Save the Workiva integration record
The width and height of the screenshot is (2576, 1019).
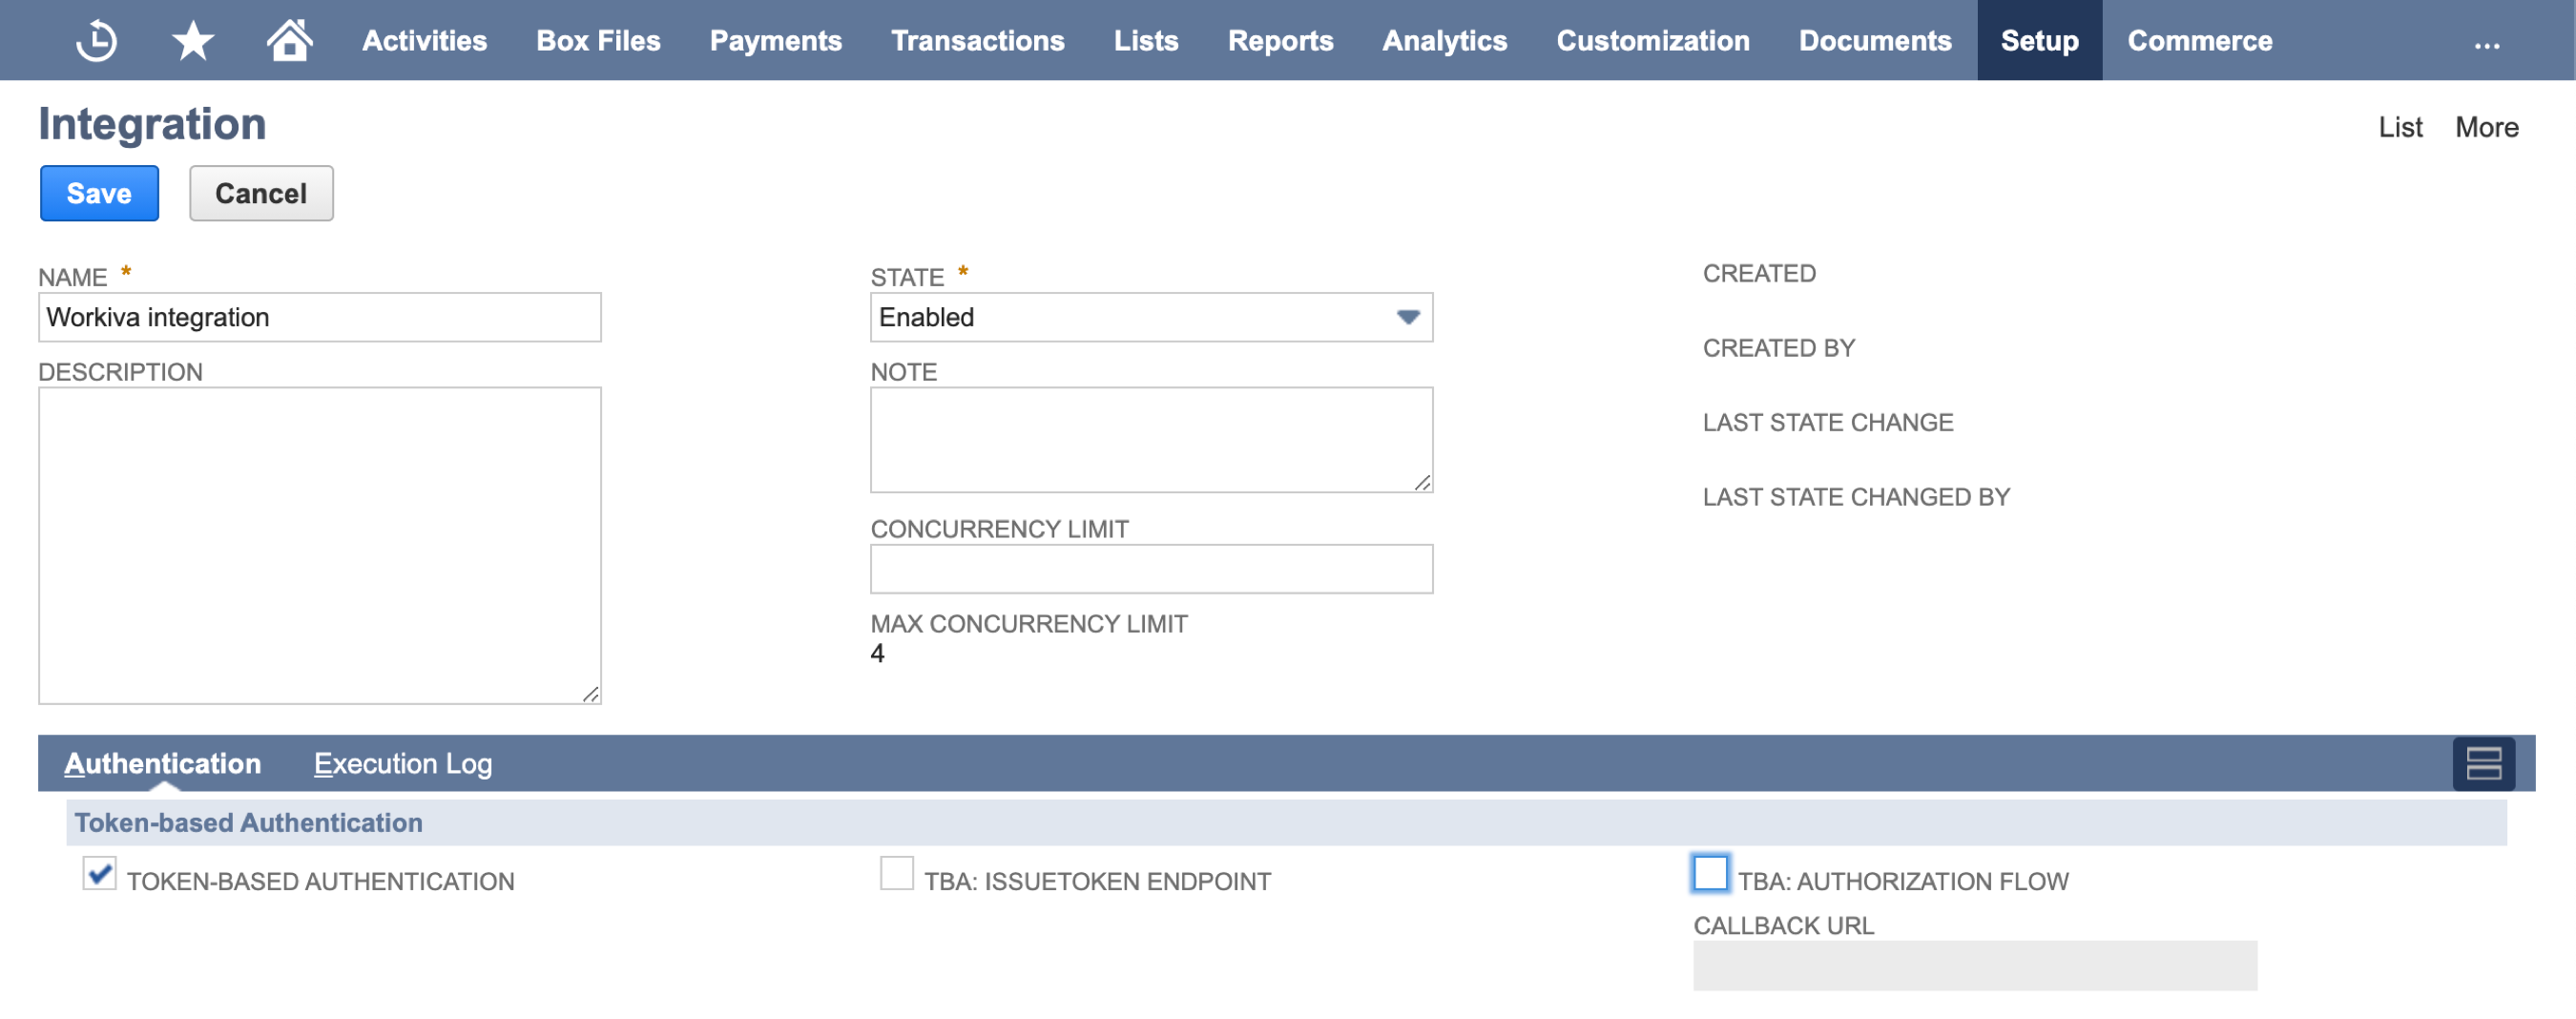tap(98, 193)
